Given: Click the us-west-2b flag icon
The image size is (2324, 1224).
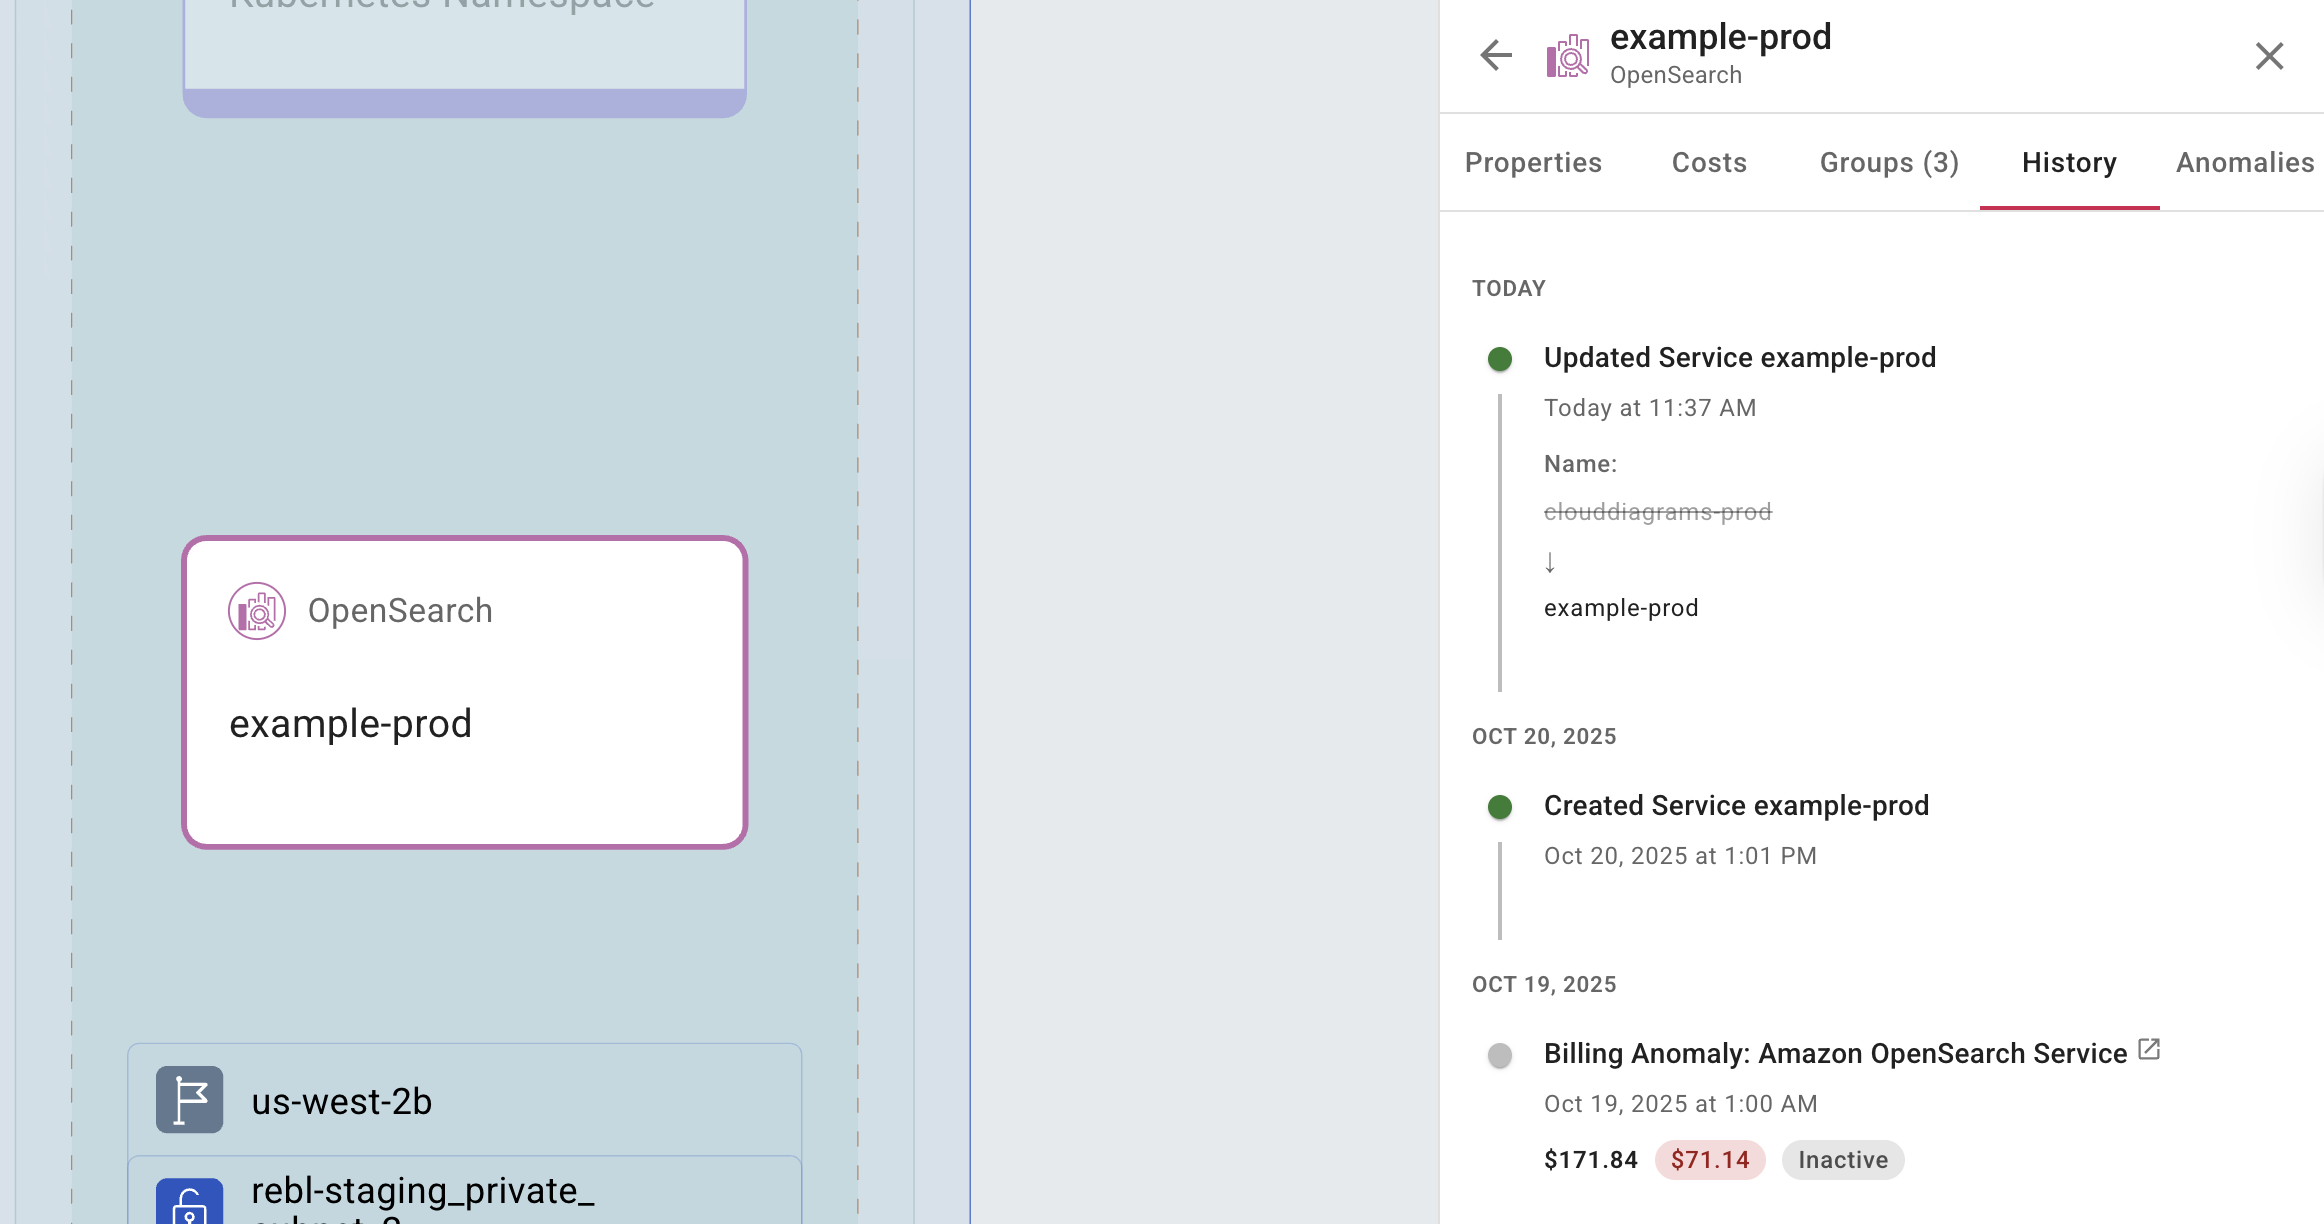Looking at the screenshot, I should click(189, 1100).
